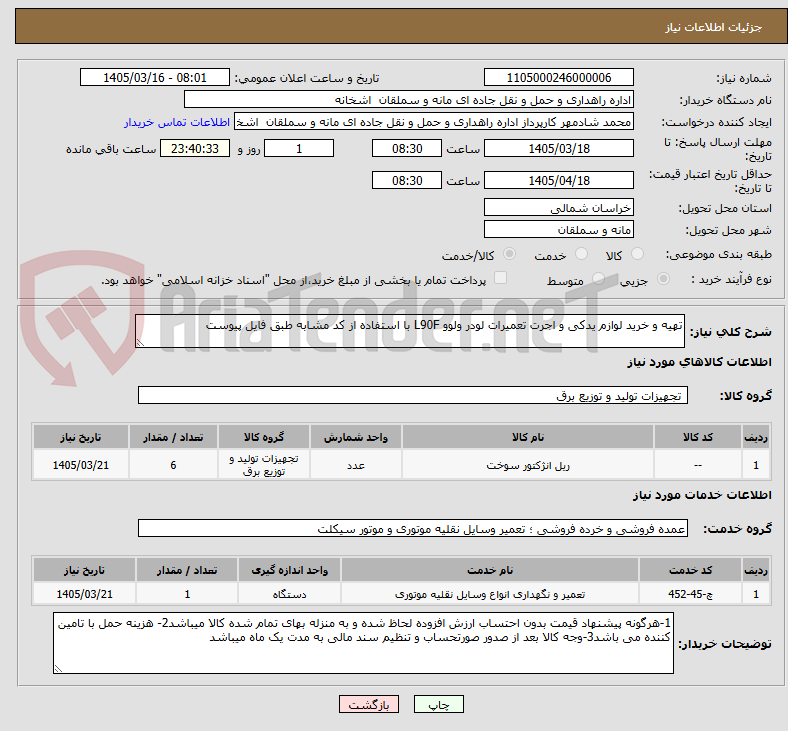The image size is (788, 731).
Task: Click goods need date 1405/03/21
Action: [x=81, y=465]
